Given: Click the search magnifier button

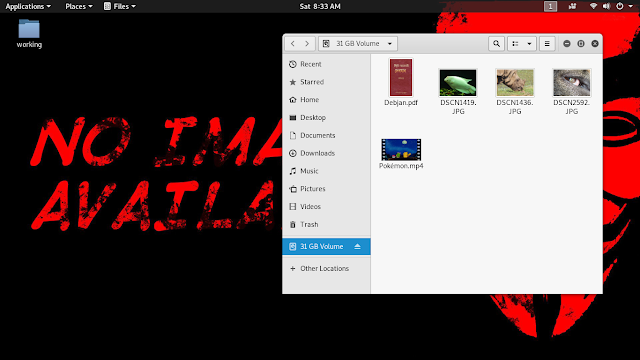Looking at the screenshot, I should [x=496, y=44].
